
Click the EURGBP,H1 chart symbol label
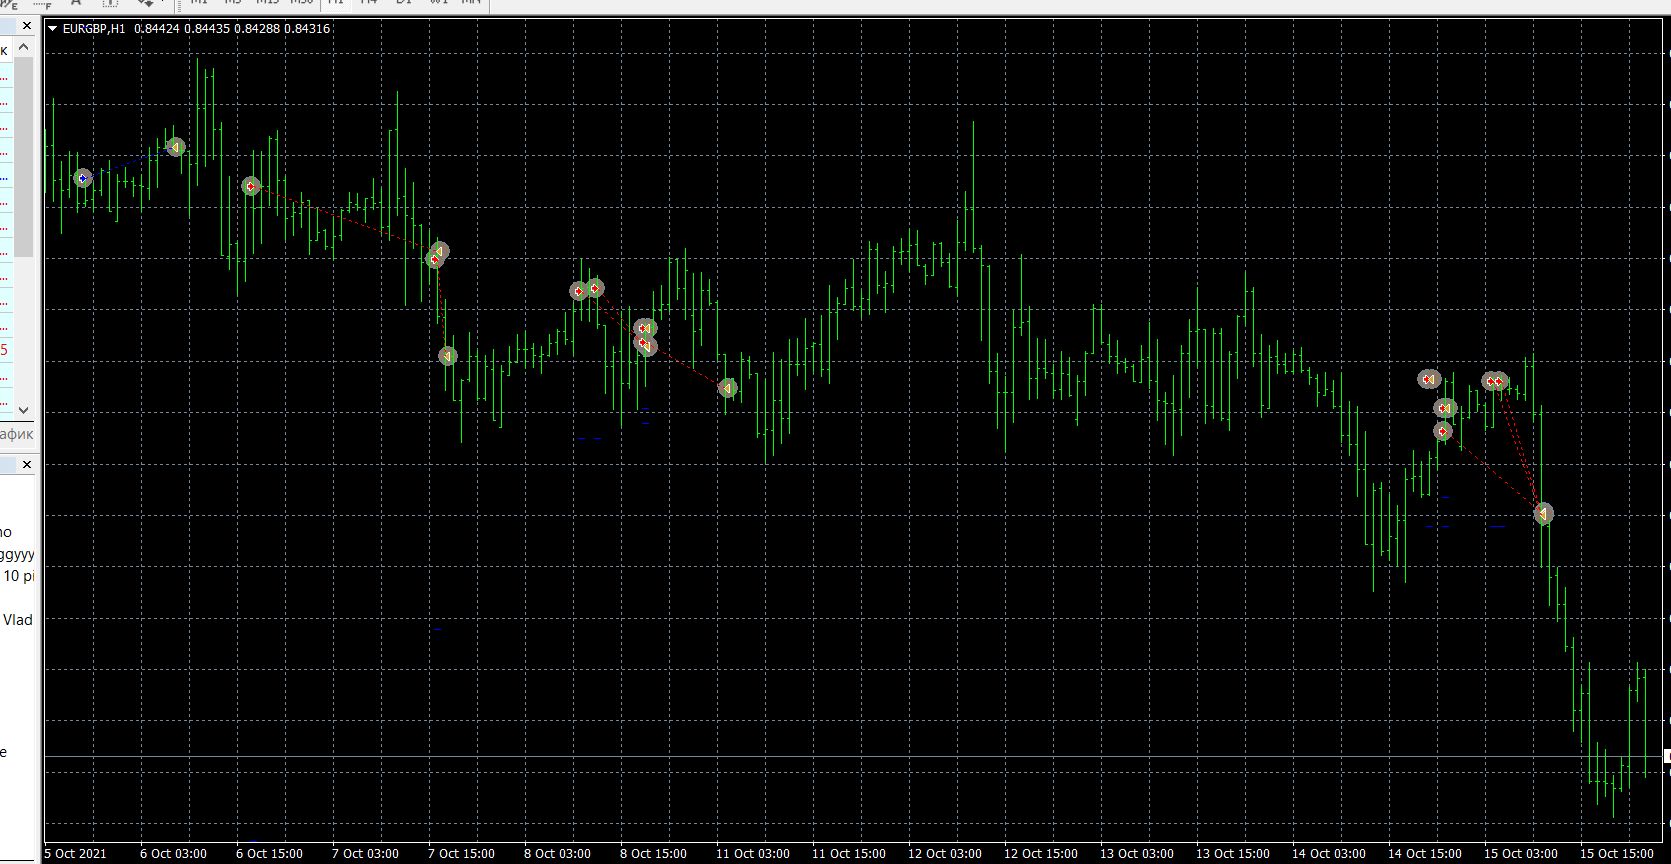tap(94, 29)
